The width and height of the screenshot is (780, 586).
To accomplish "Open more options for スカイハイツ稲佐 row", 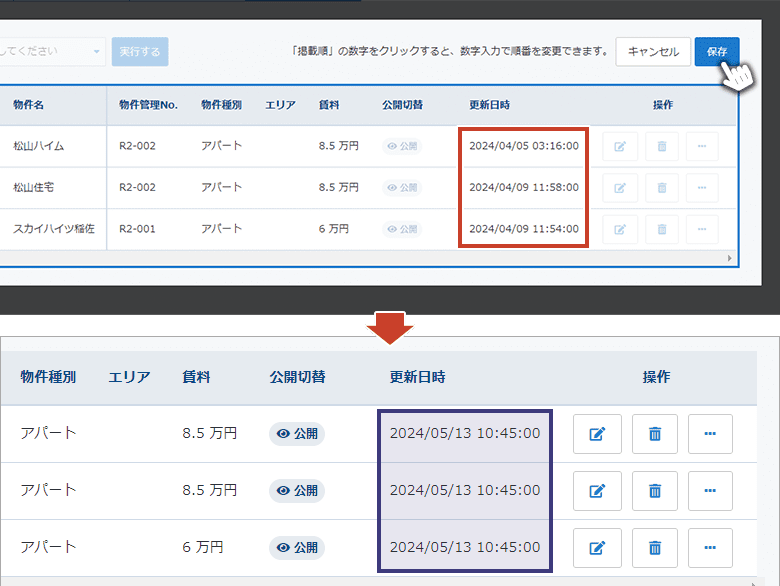I will point(701,229).
